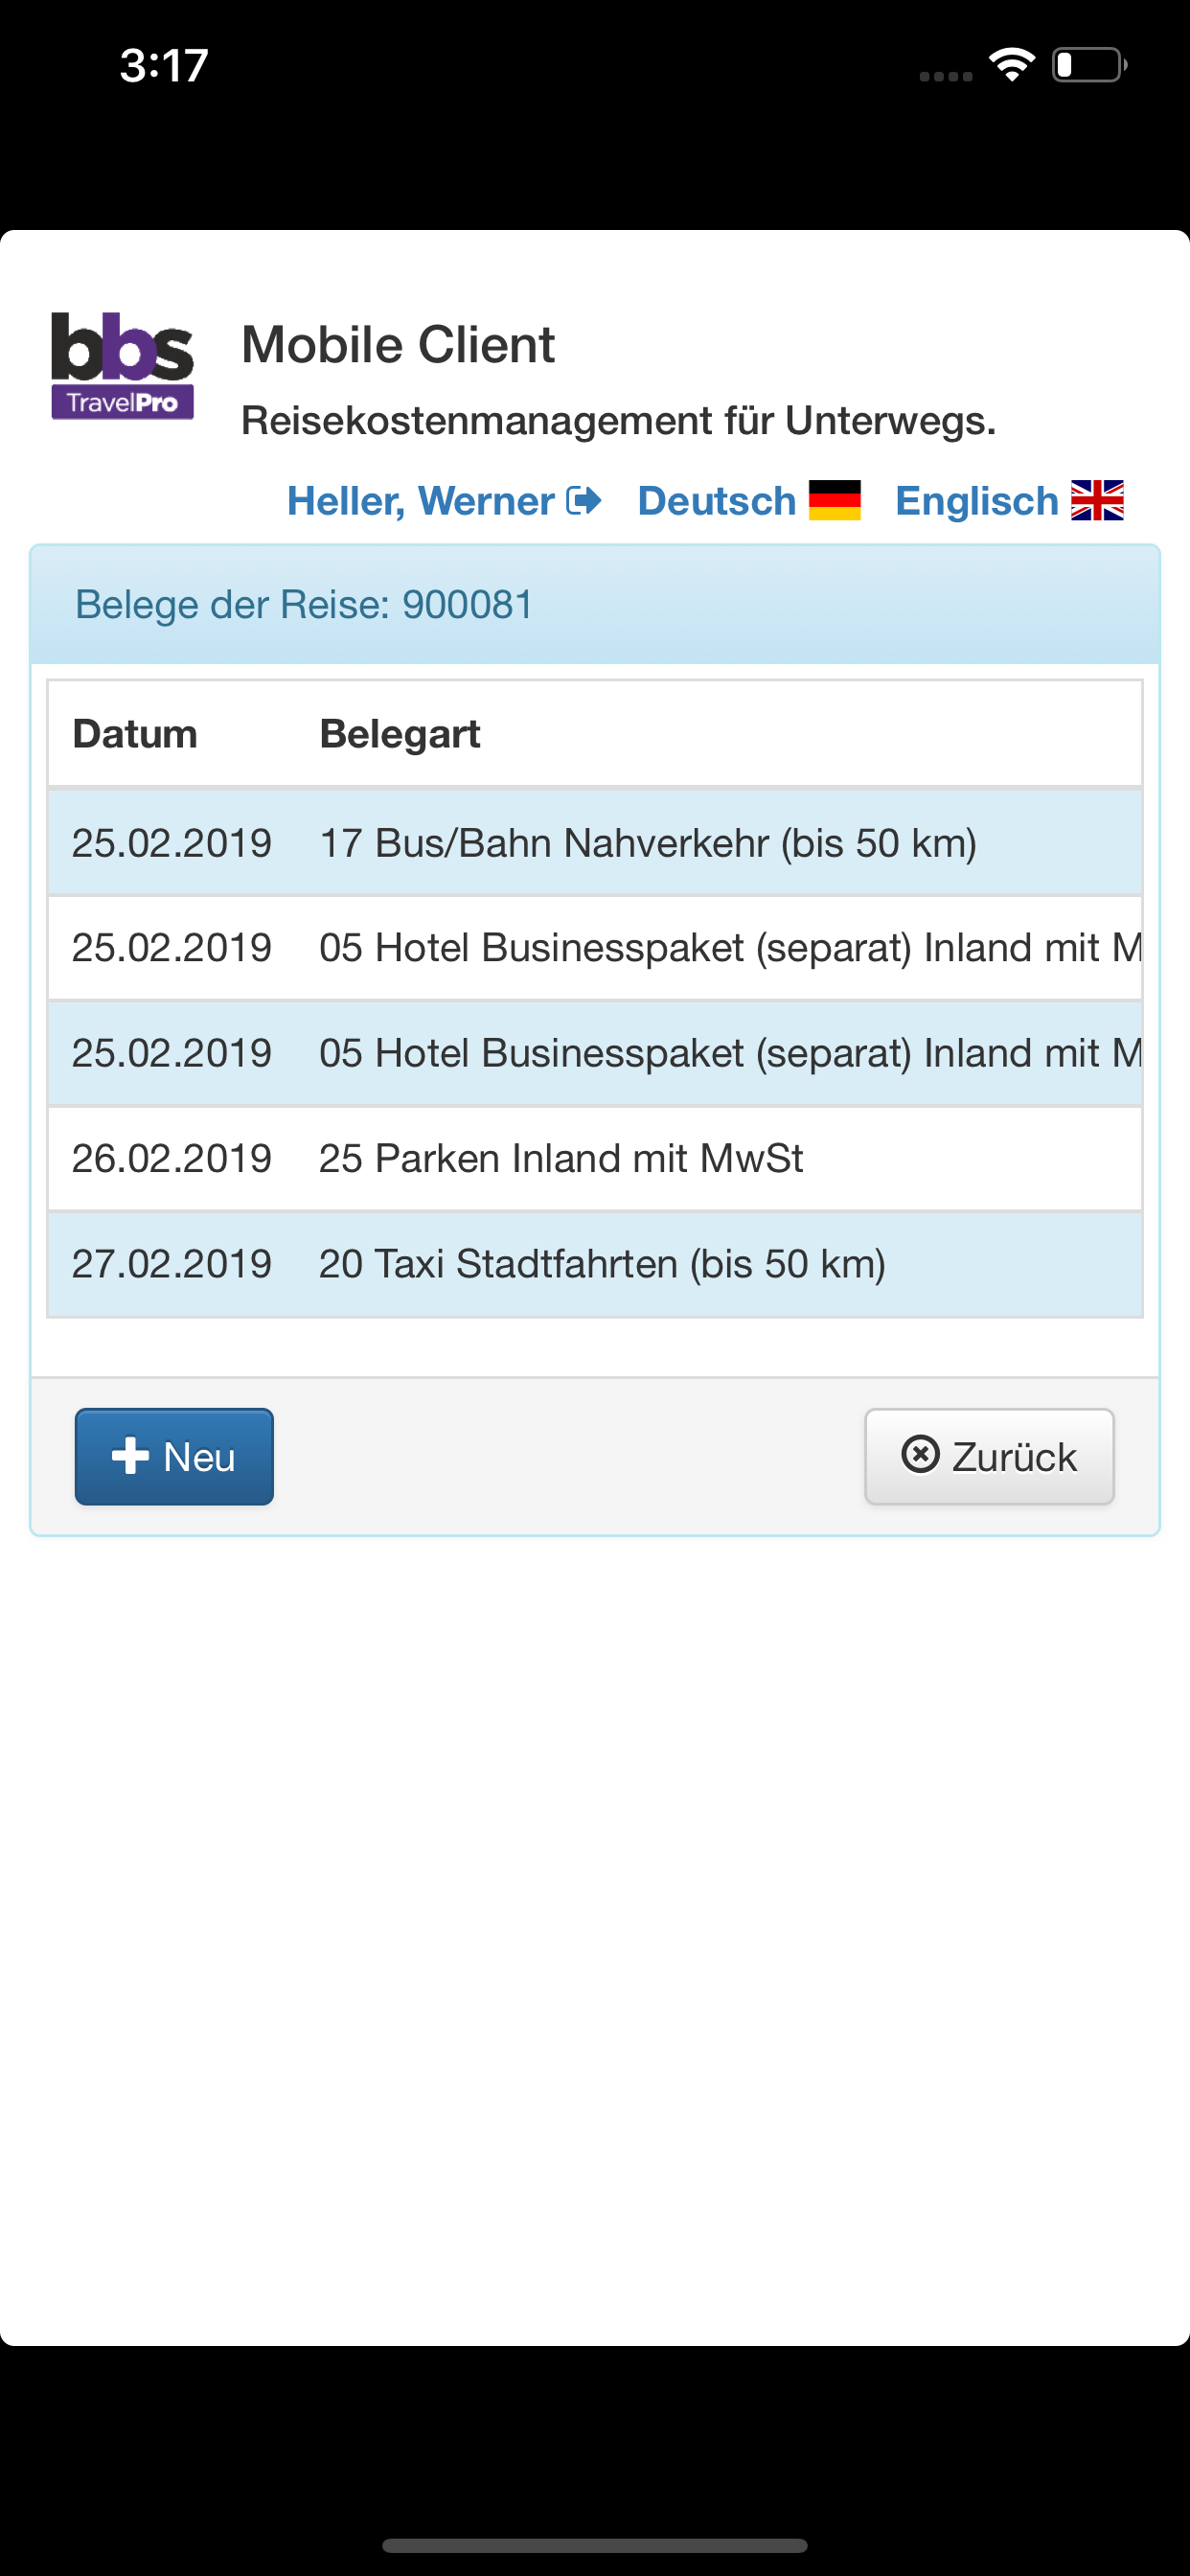Screen dimensions: 1190x2576
Task: Click the circled X icon on Zurück
Action: pyautogui.click(x=920, y=1454)
